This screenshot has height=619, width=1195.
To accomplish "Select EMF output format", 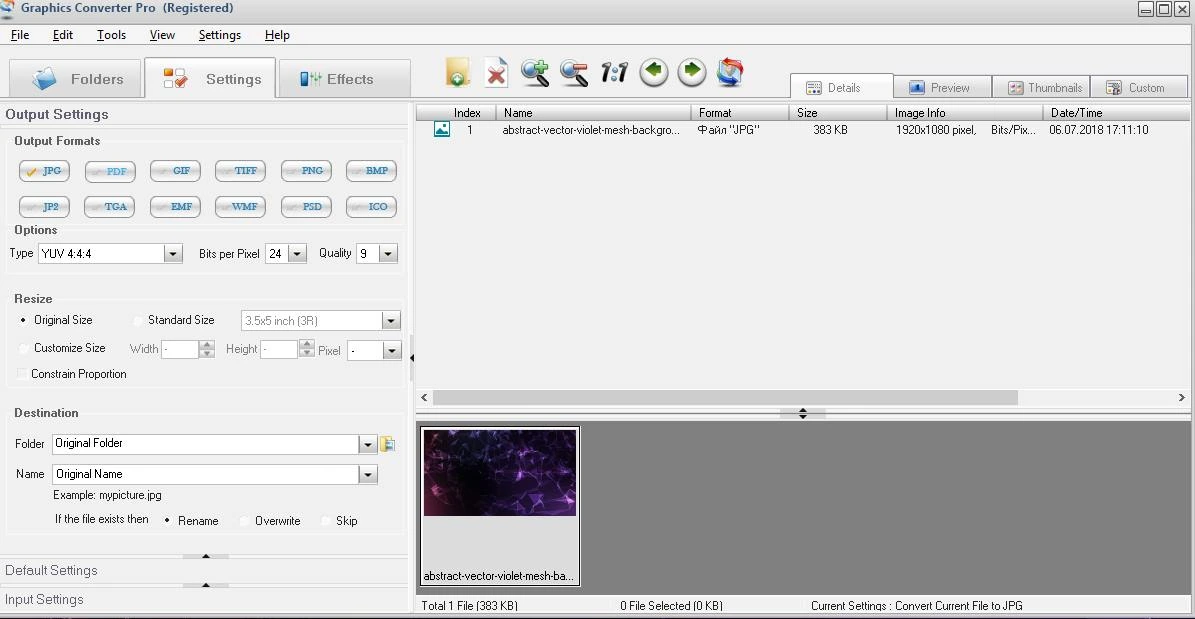I will pos(175,207).
